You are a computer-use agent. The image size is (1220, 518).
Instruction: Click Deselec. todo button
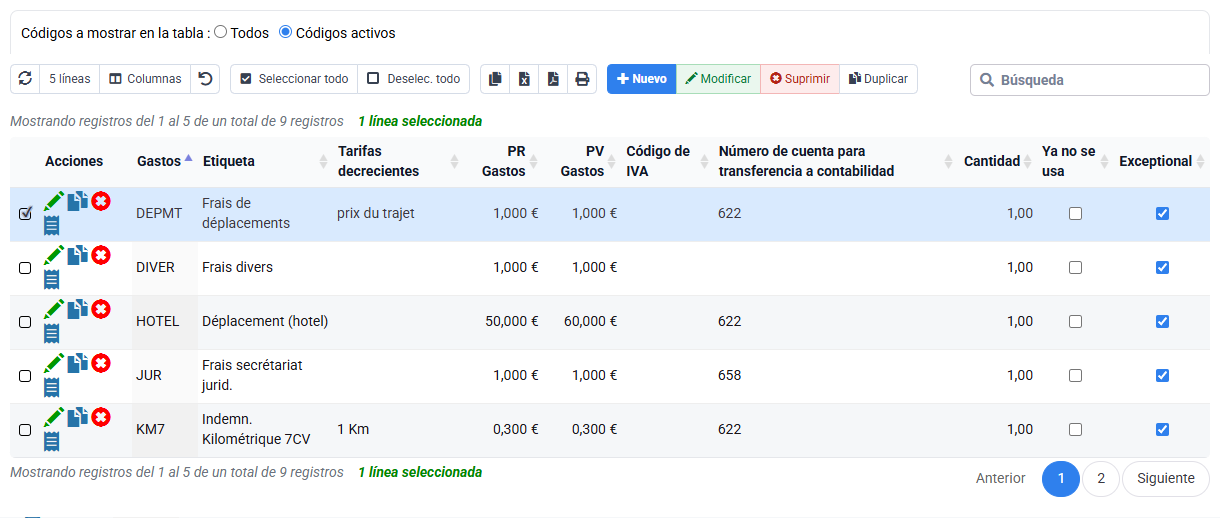[414, 79]
